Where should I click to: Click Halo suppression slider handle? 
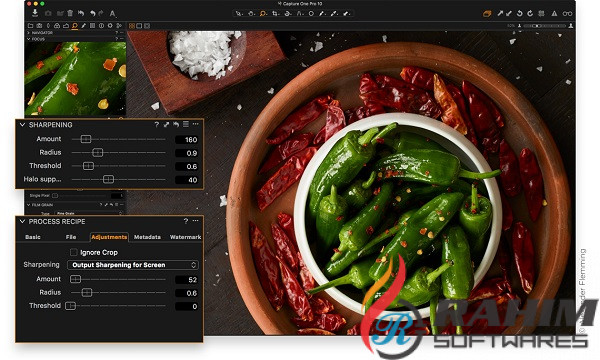pyautogui.click(x=109, y=179)
